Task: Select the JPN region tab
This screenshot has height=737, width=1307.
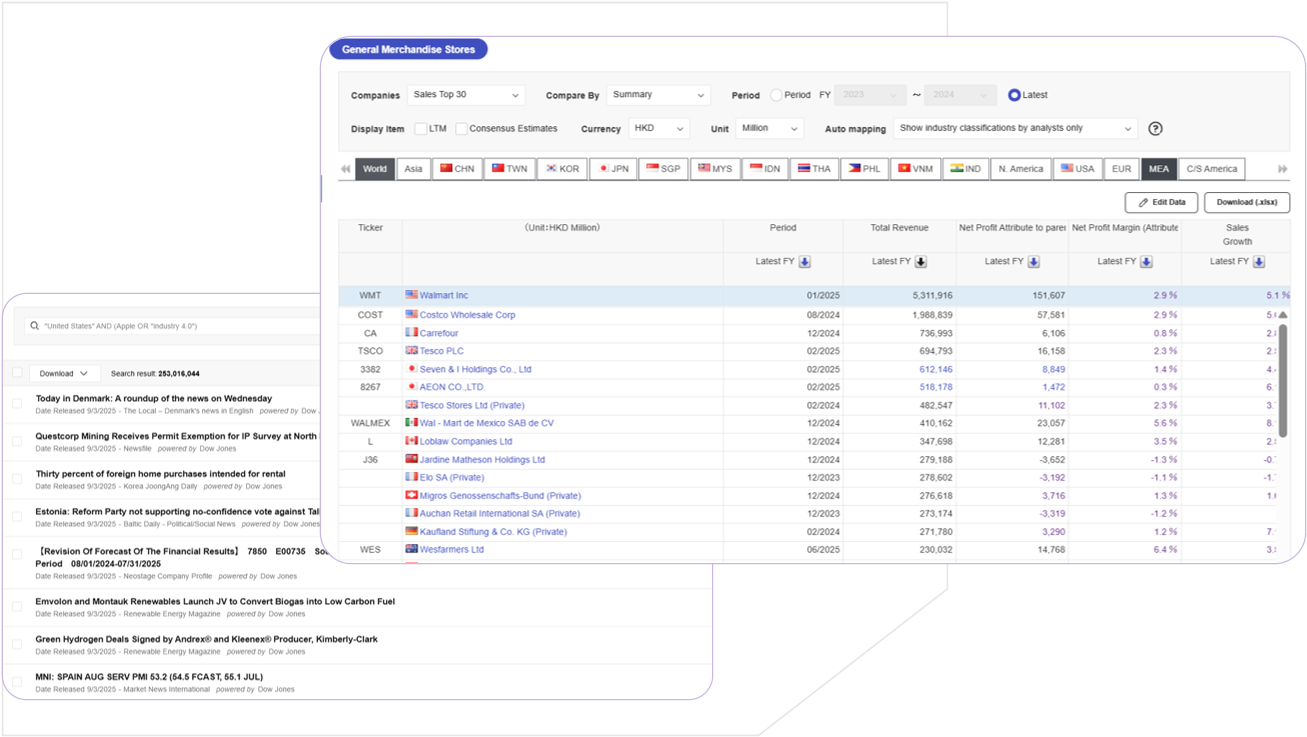Action: [x=613, y=169]
